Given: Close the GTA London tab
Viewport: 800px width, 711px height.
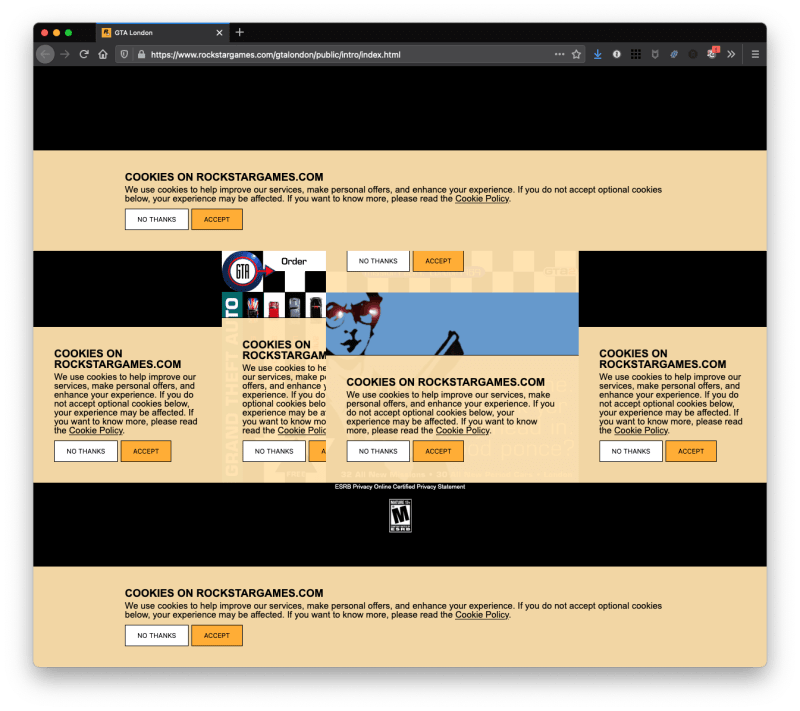Looking at the screenshot, I should (219, 33).
